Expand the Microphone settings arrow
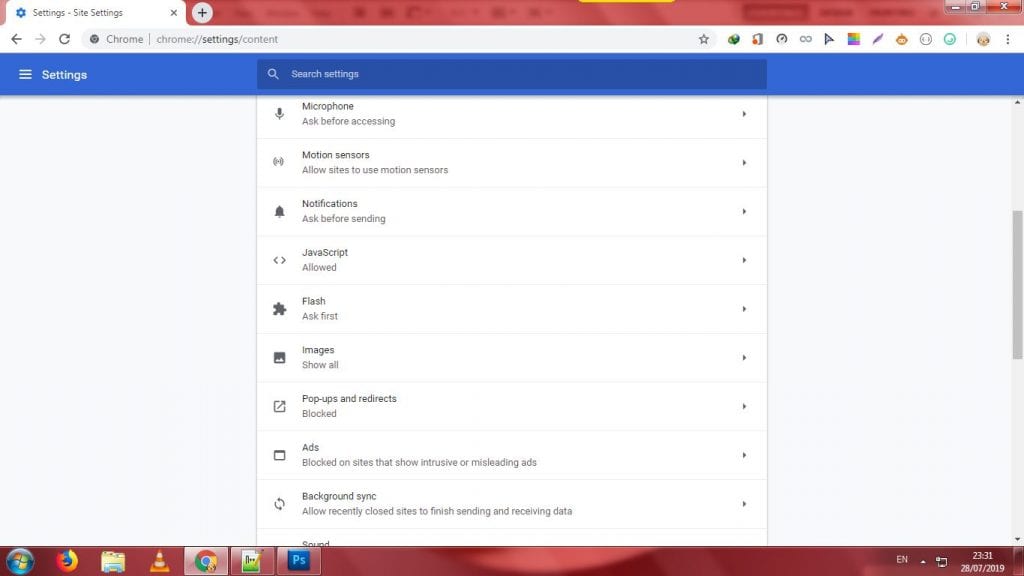Viewport: 1024px width, 576px height. tap(744, 114)
